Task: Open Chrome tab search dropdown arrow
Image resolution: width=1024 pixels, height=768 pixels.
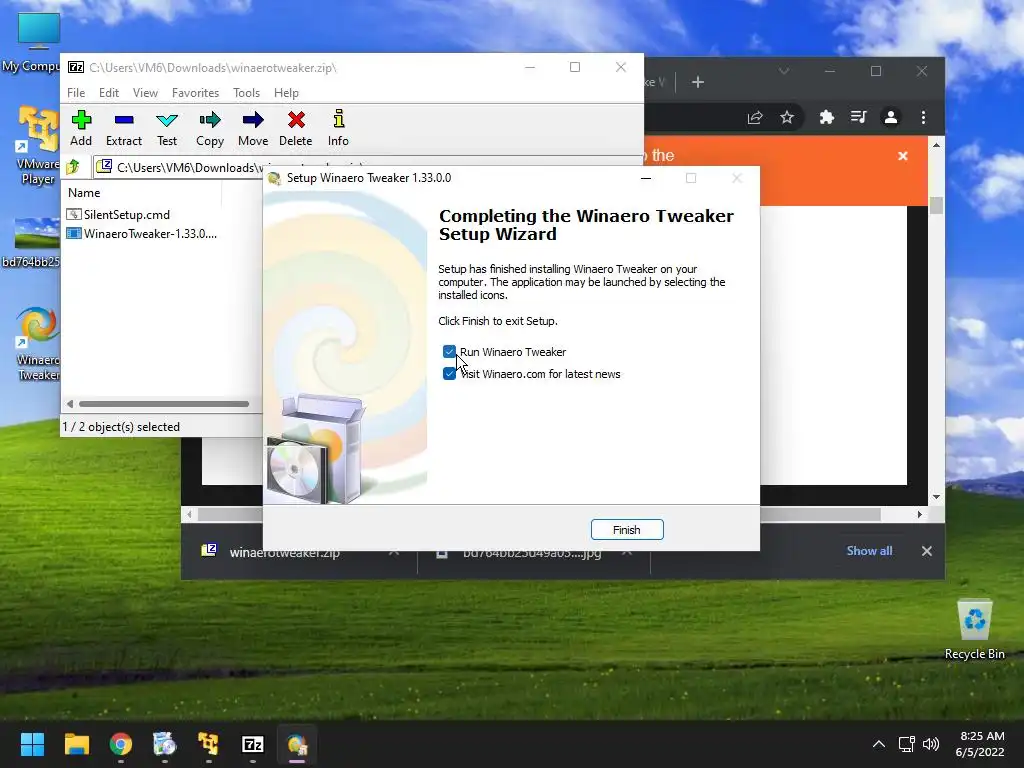Action: (784, 71)
